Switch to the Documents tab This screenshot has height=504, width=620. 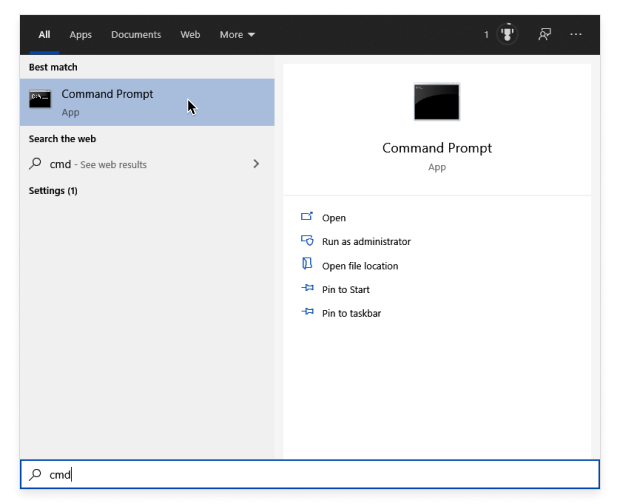tap(136, 34)
